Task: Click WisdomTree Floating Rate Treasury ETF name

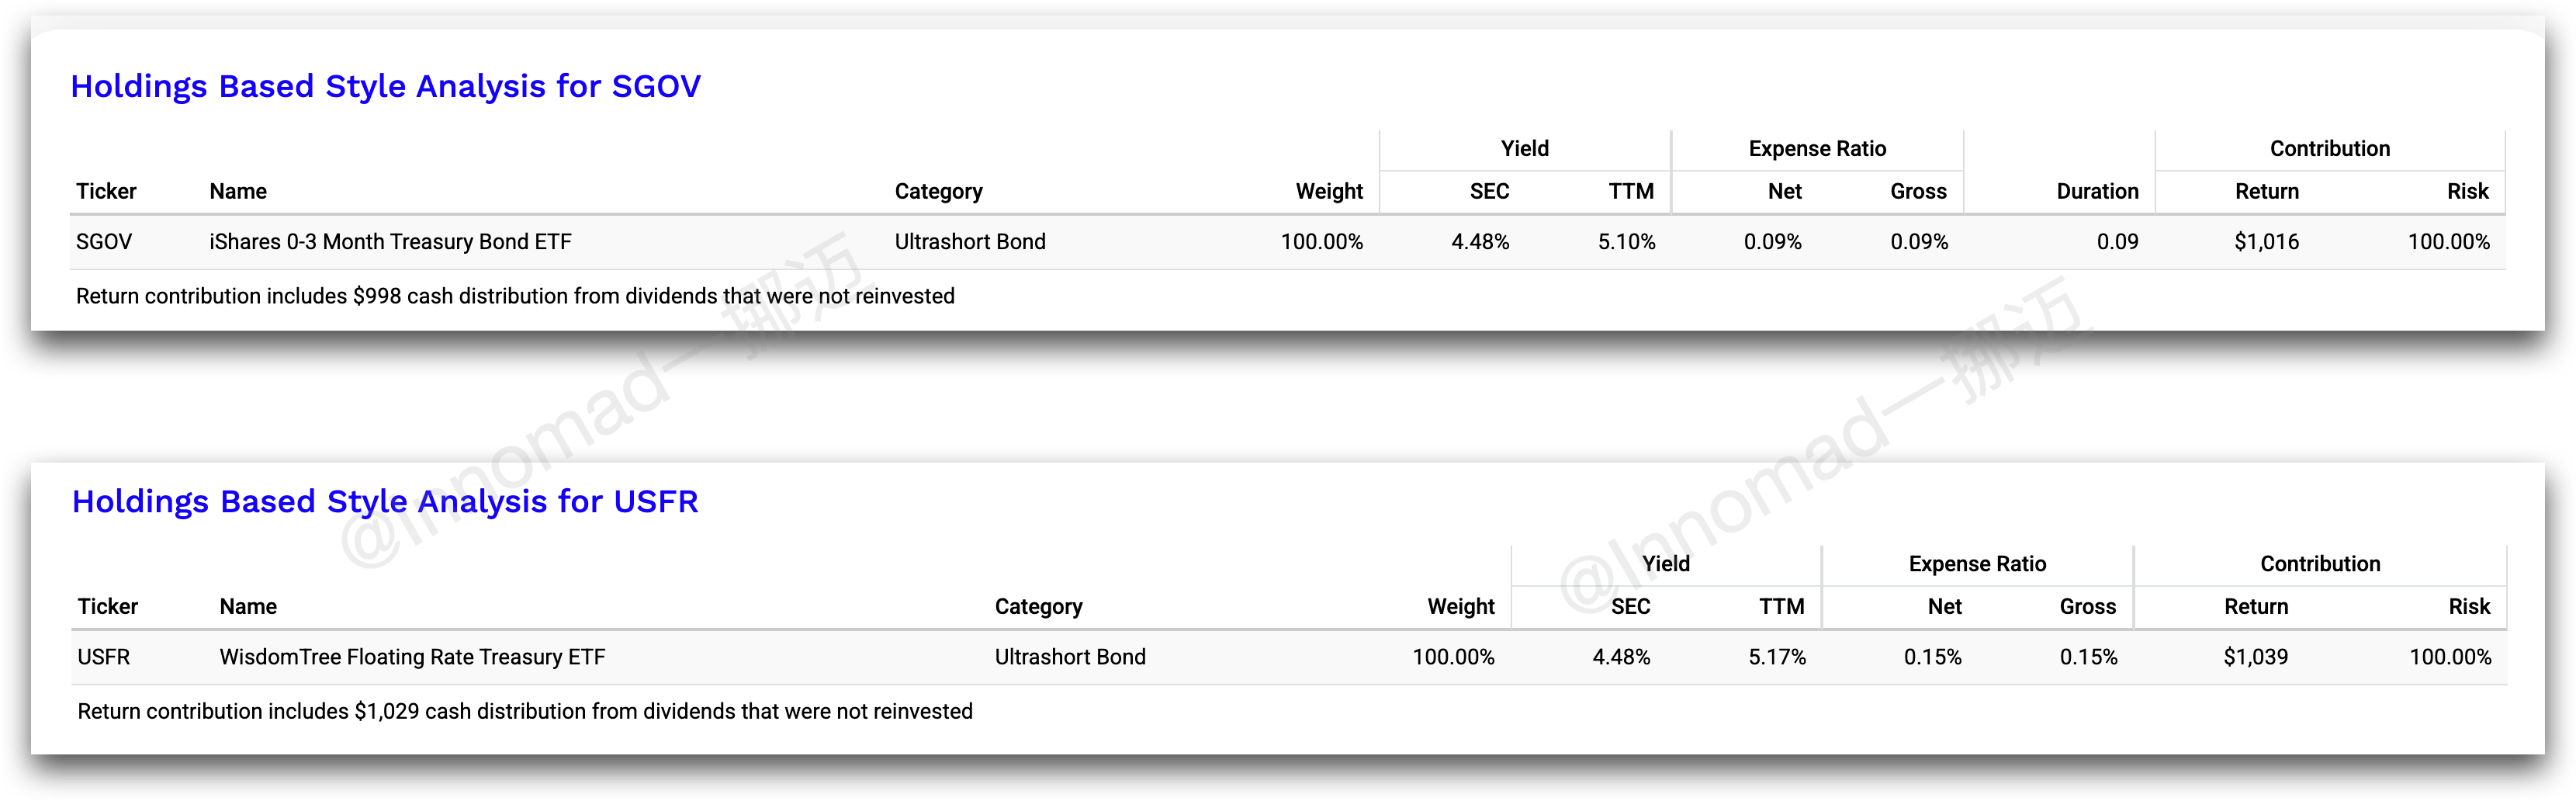Action: 412,657
